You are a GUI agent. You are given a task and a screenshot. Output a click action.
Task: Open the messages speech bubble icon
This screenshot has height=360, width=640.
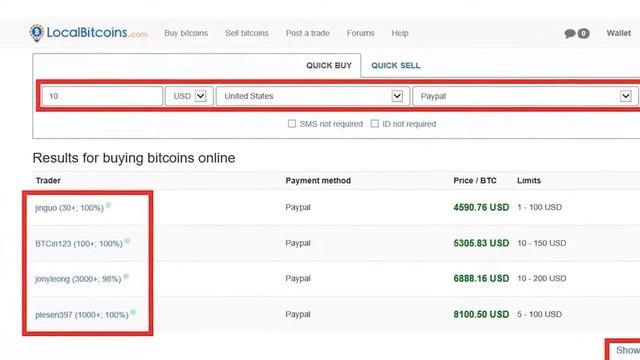[x=570, y=33]
